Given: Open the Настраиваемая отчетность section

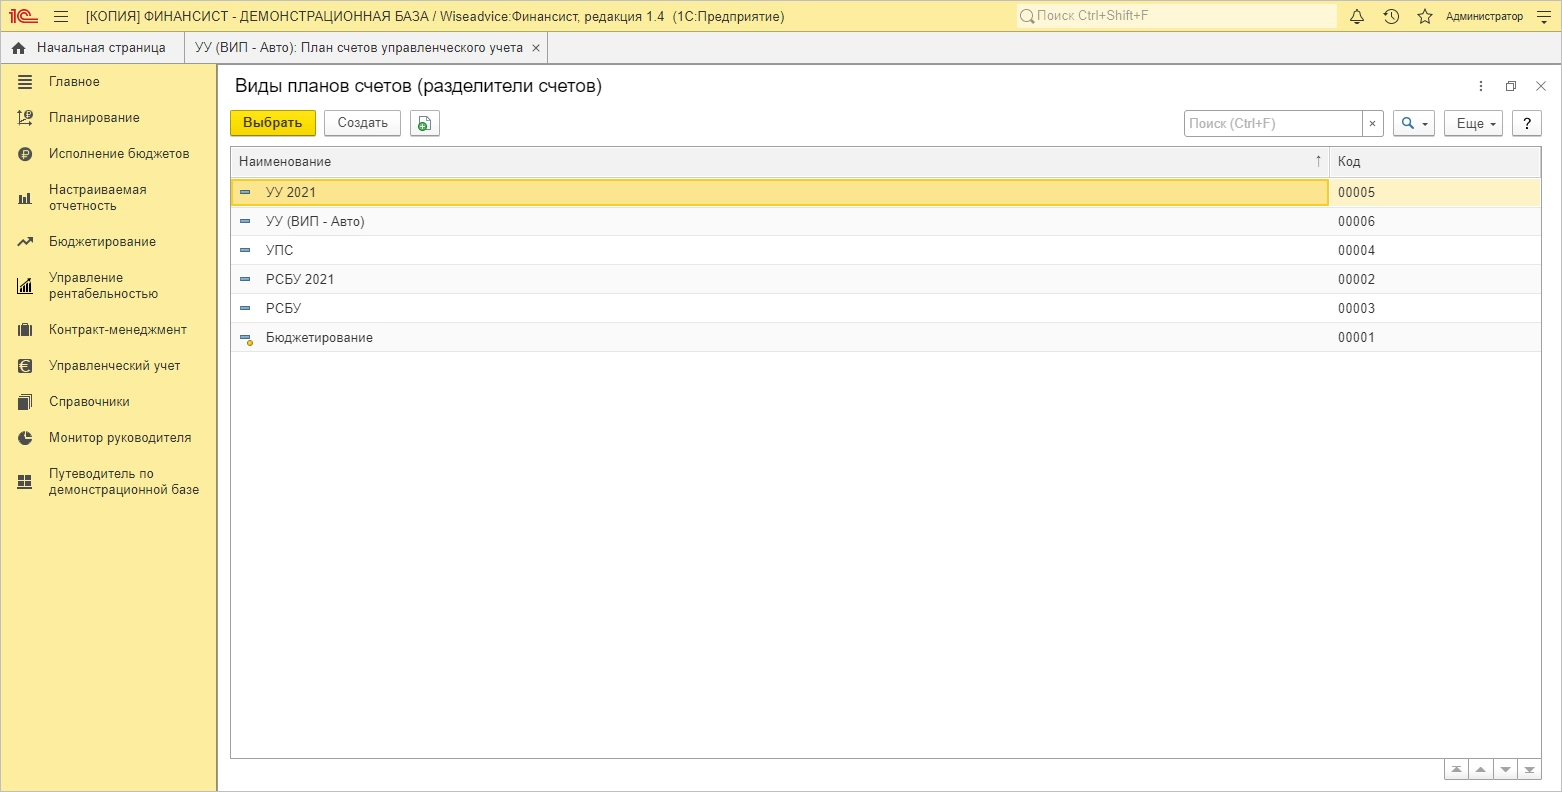Looking at the screenshot, I should [98, 198].
